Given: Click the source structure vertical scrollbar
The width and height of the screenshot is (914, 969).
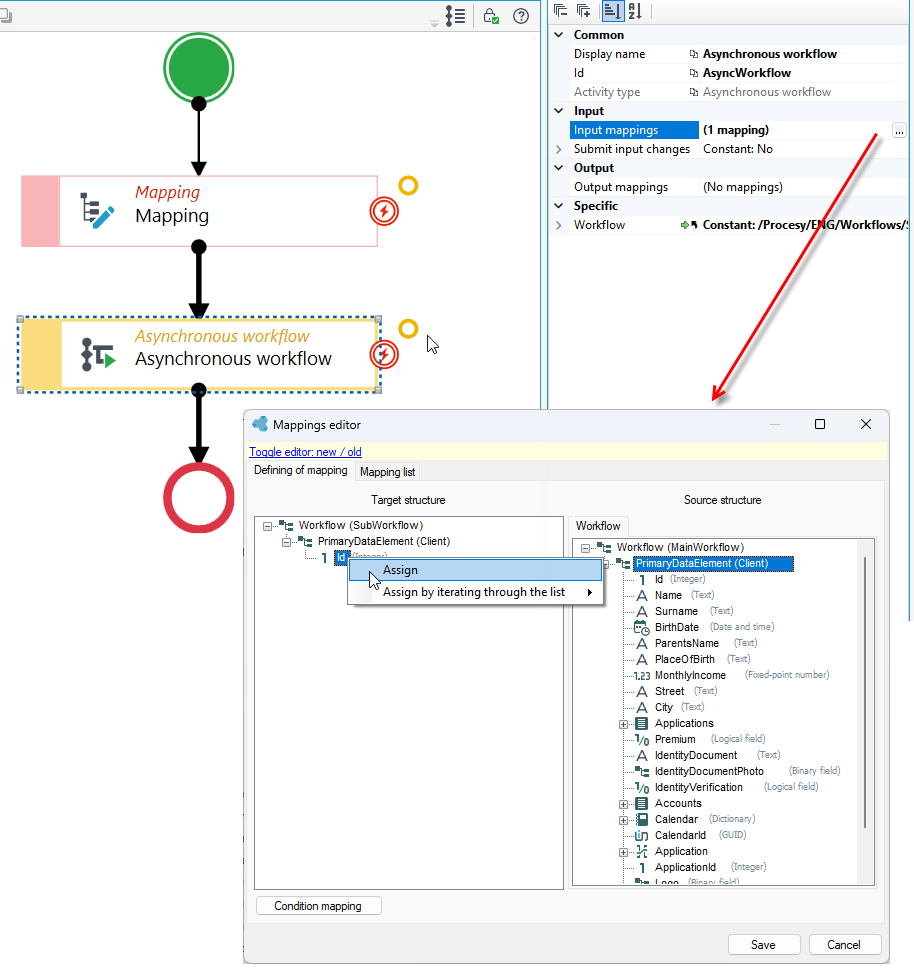Looking at the screenshot, I should coord(865,692).
